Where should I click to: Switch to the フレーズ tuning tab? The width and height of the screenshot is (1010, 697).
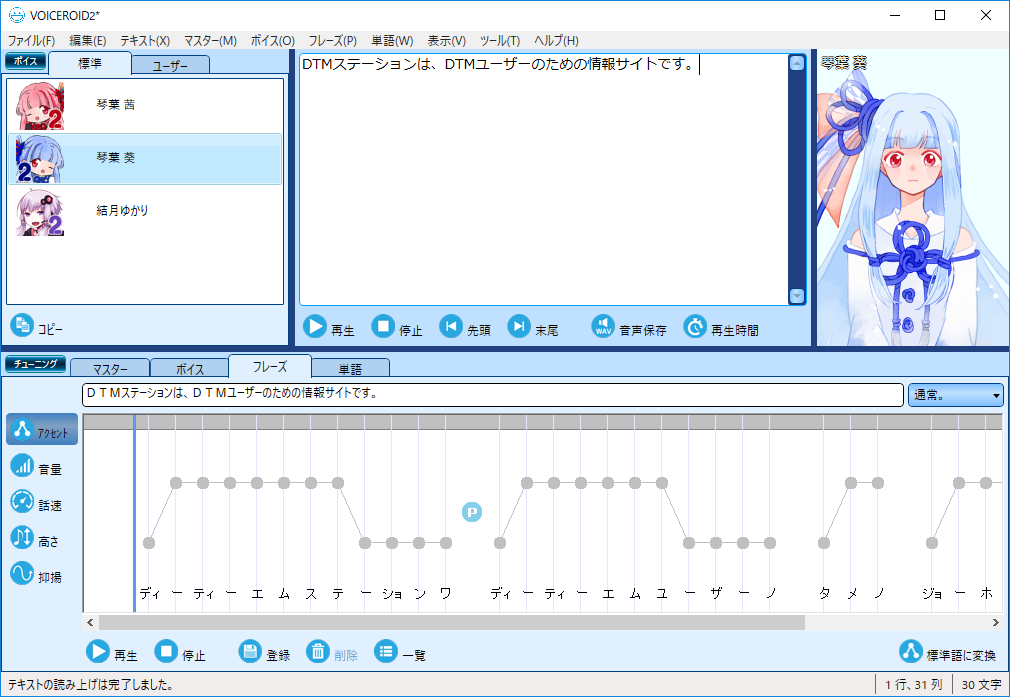pos(270,366)
